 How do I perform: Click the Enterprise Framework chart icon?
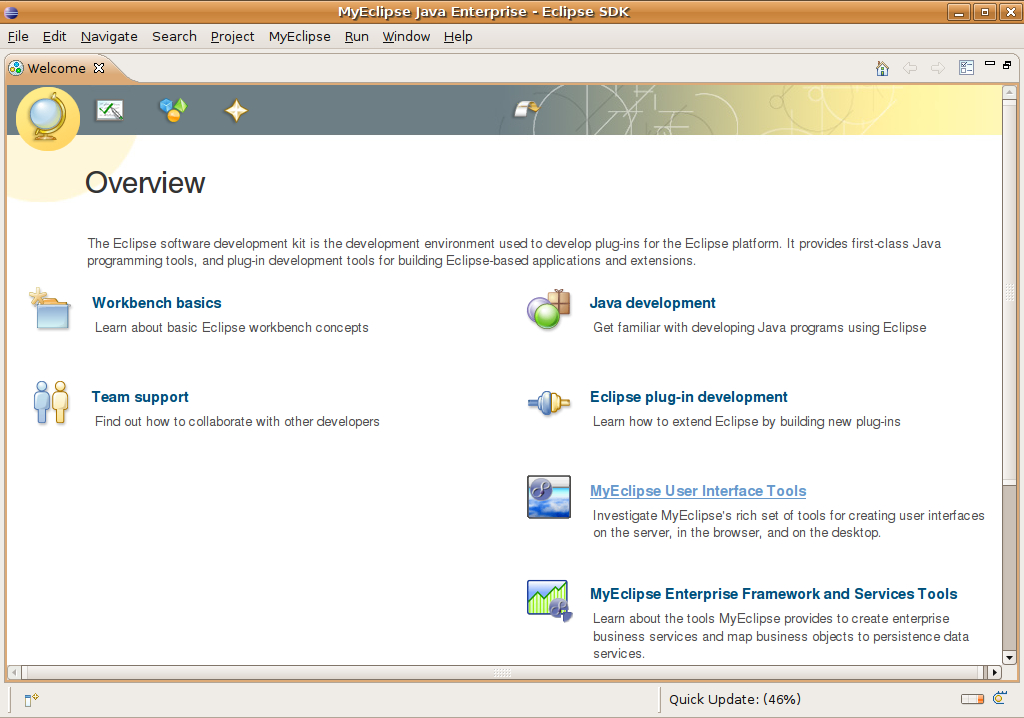coord(549,600)
